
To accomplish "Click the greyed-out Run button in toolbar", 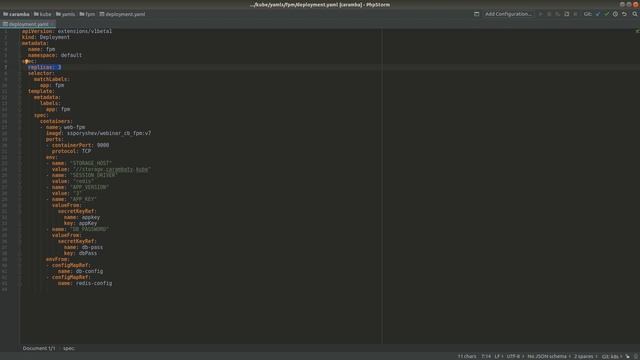I will pyautogui.click(x=541, y=14).
